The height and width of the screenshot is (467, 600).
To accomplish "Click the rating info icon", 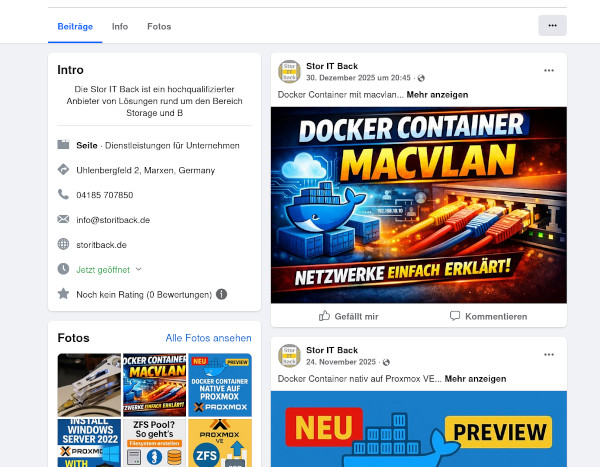I will point(222,294).
